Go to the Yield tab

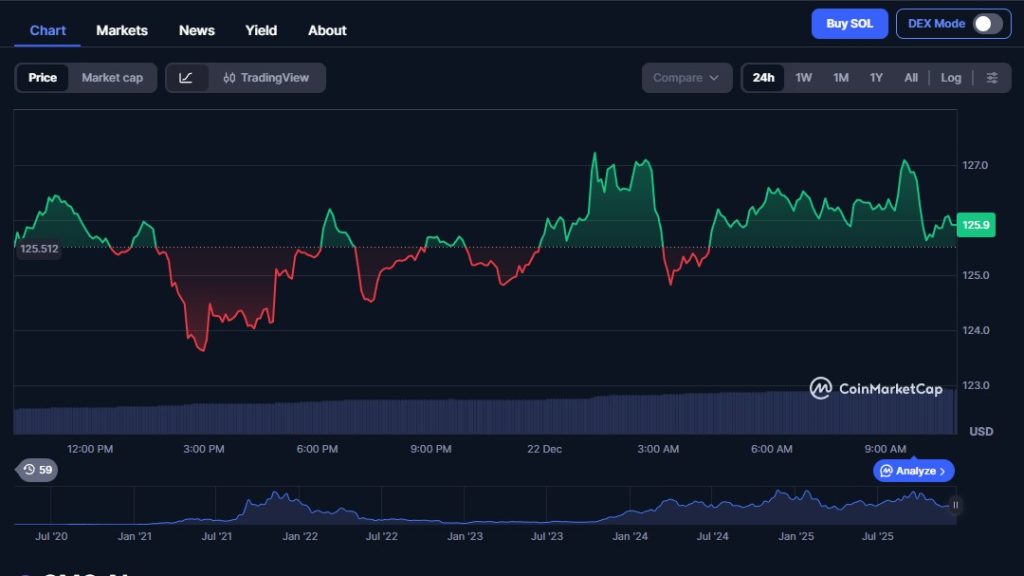pos(261,30)
